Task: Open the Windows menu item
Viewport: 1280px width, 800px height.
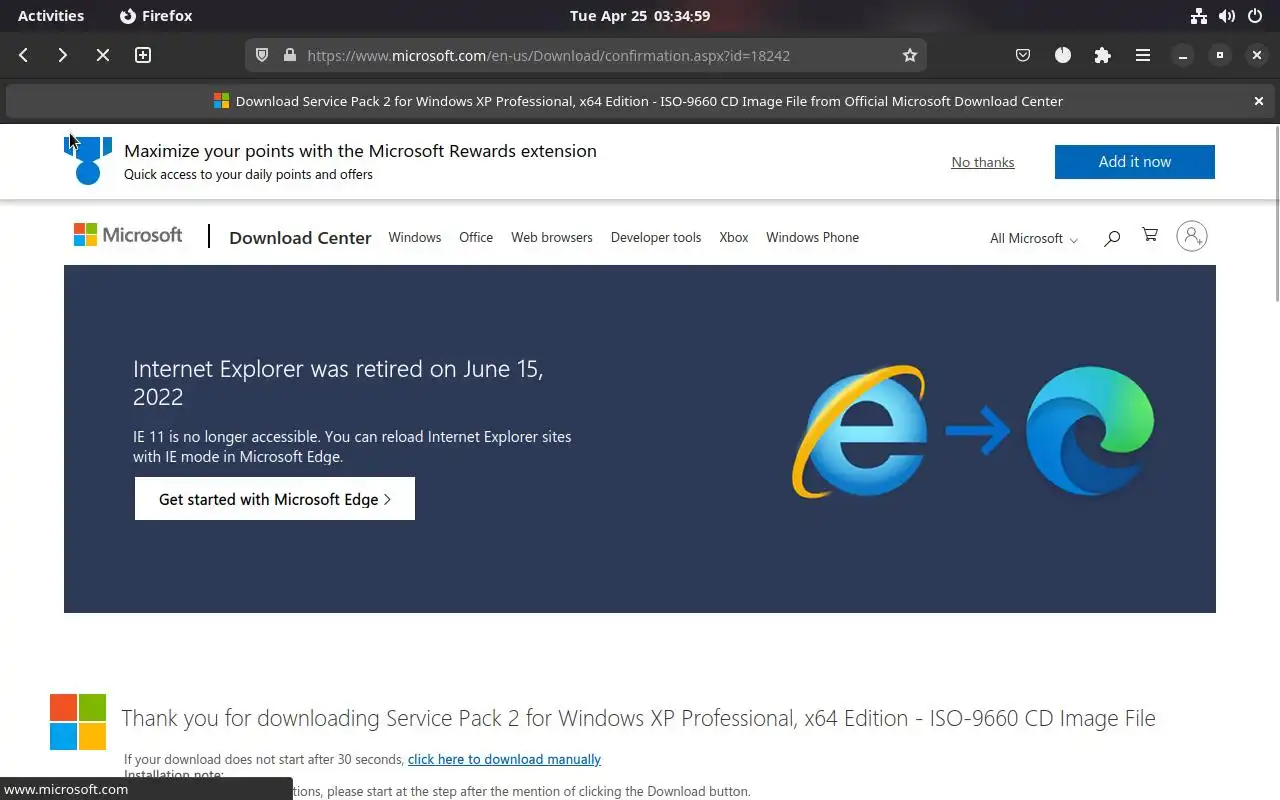Action: [415, 237]
